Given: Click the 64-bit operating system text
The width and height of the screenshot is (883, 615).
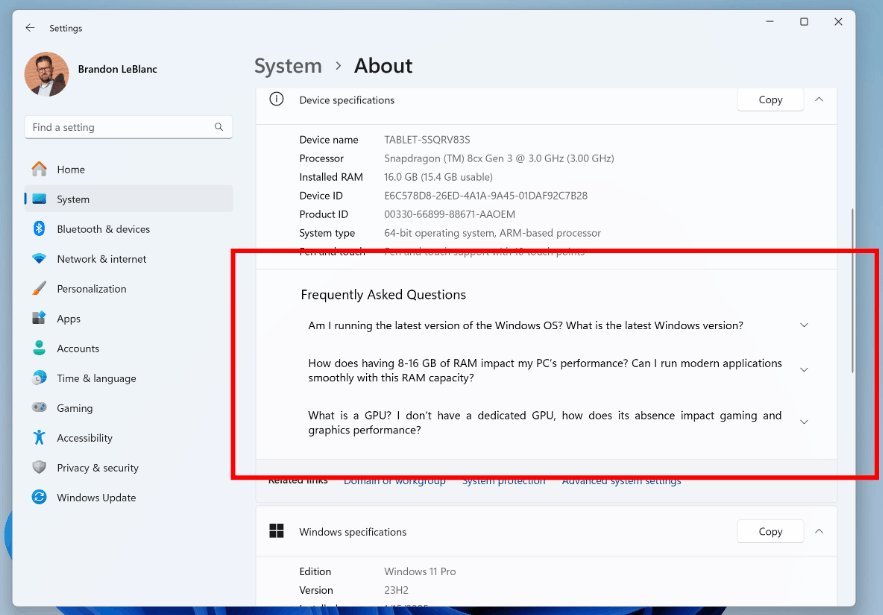Looking at the screenshot, I should 492,233.
